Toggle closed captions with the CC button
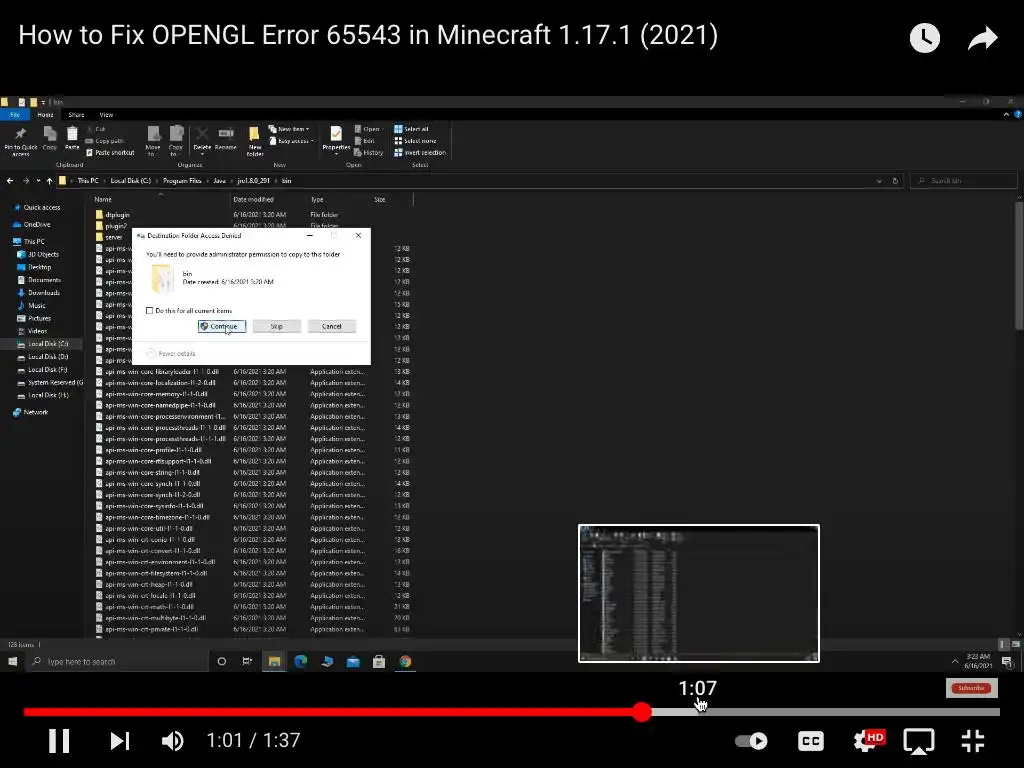Image resolution: width=1024 pixels, height=768 pixels. [810, 741]
